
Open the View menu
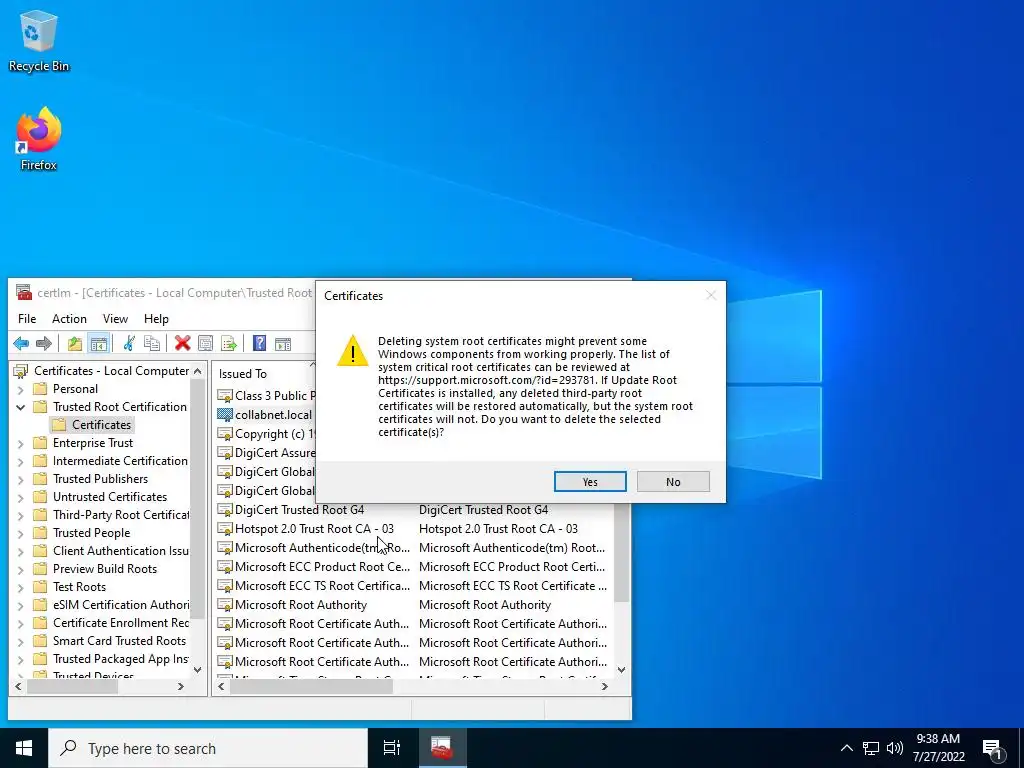[115, 319]
